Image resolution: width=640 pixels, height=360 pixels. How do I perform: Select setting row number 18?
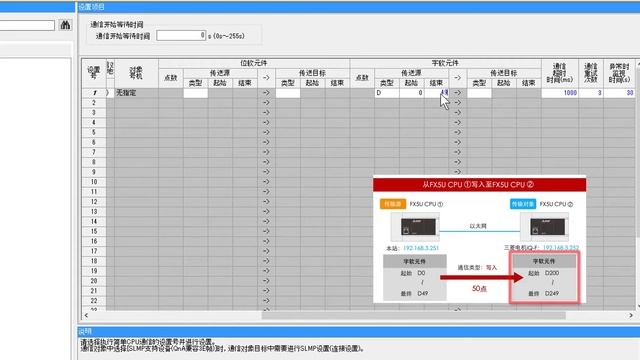tap(94, 261)
